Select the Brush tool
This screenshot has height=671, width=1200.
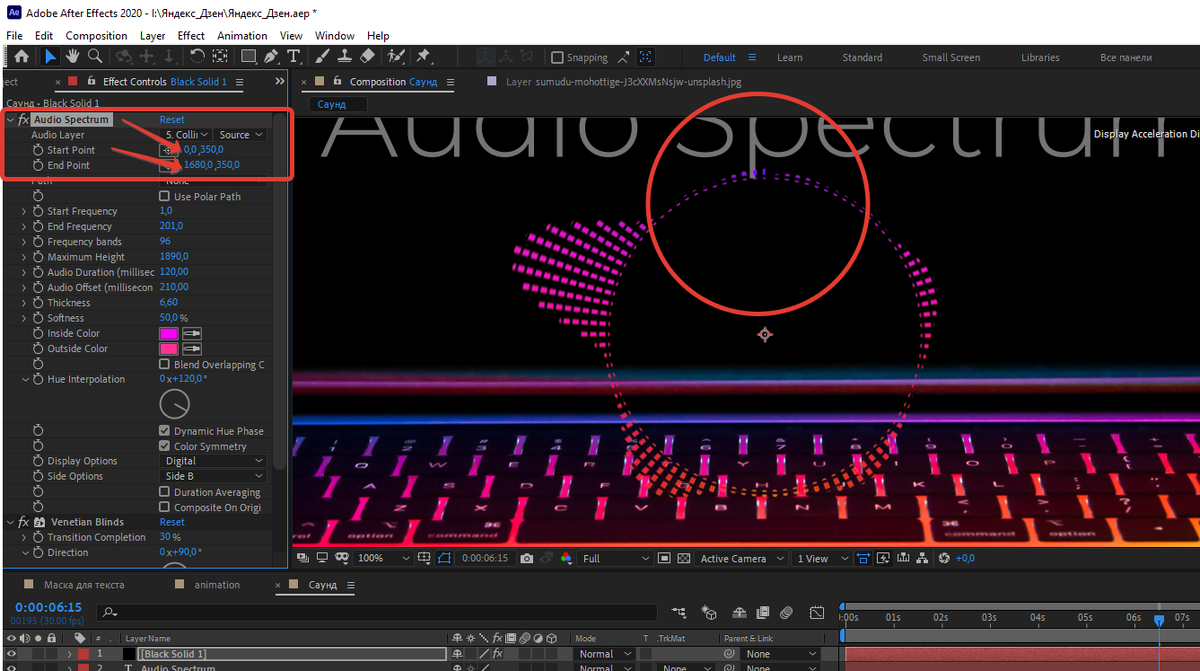coord(322,57)
